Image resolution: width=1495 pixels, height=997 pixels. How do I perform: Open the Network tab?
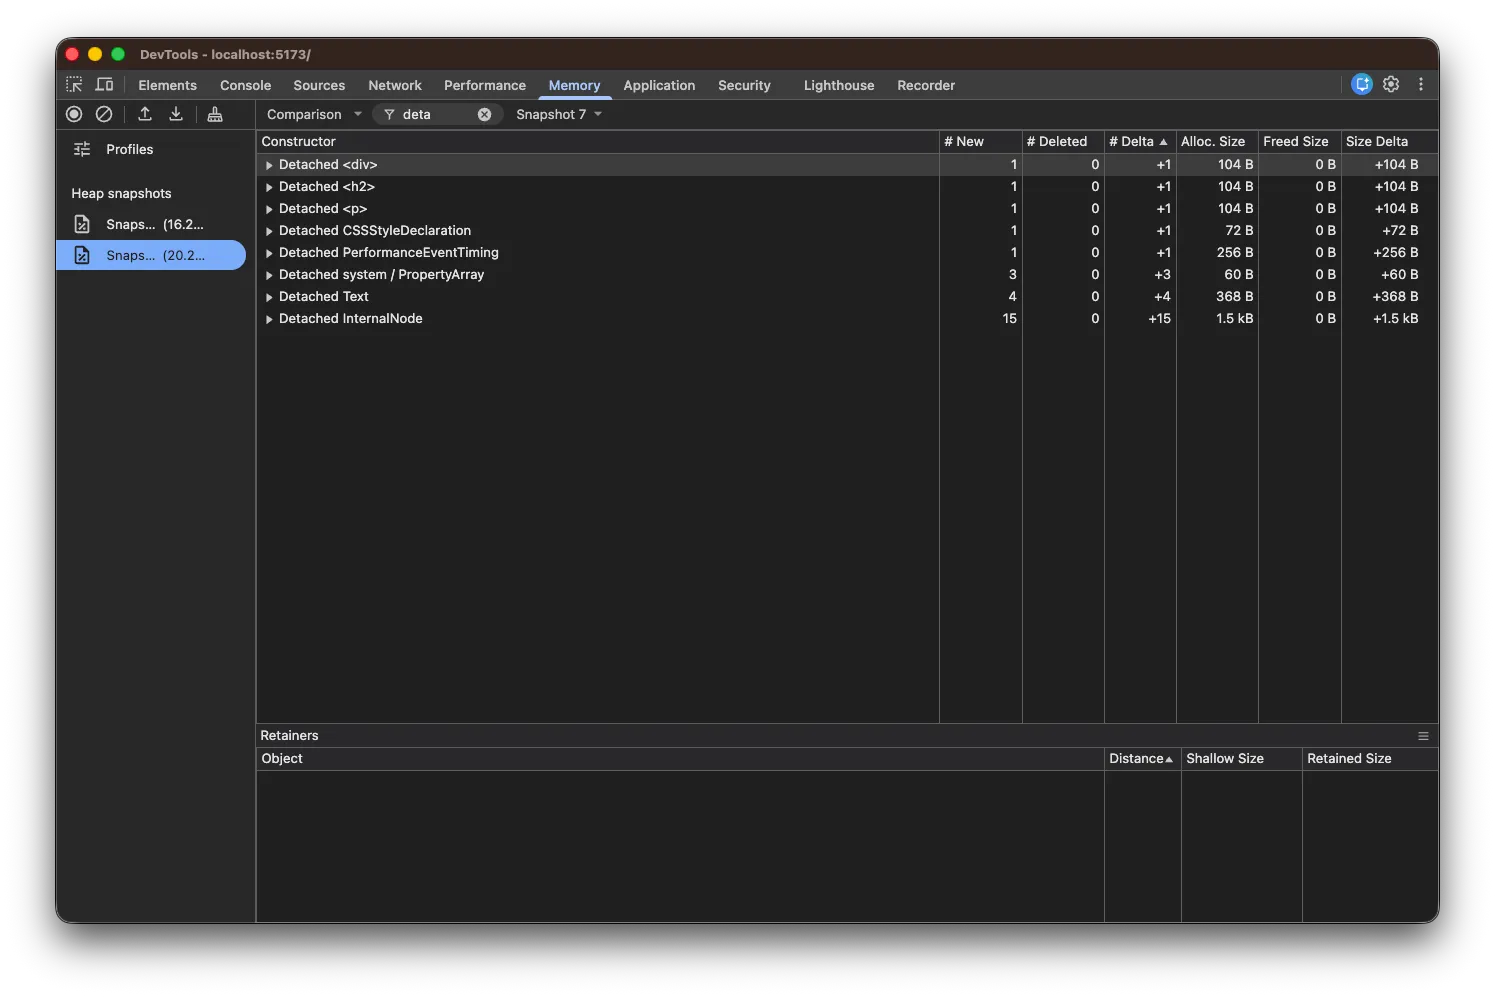coord(395,85)
